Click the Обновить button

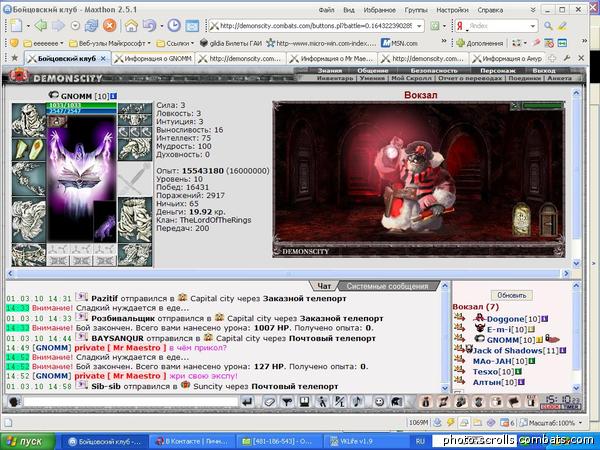tap(512, 295)
